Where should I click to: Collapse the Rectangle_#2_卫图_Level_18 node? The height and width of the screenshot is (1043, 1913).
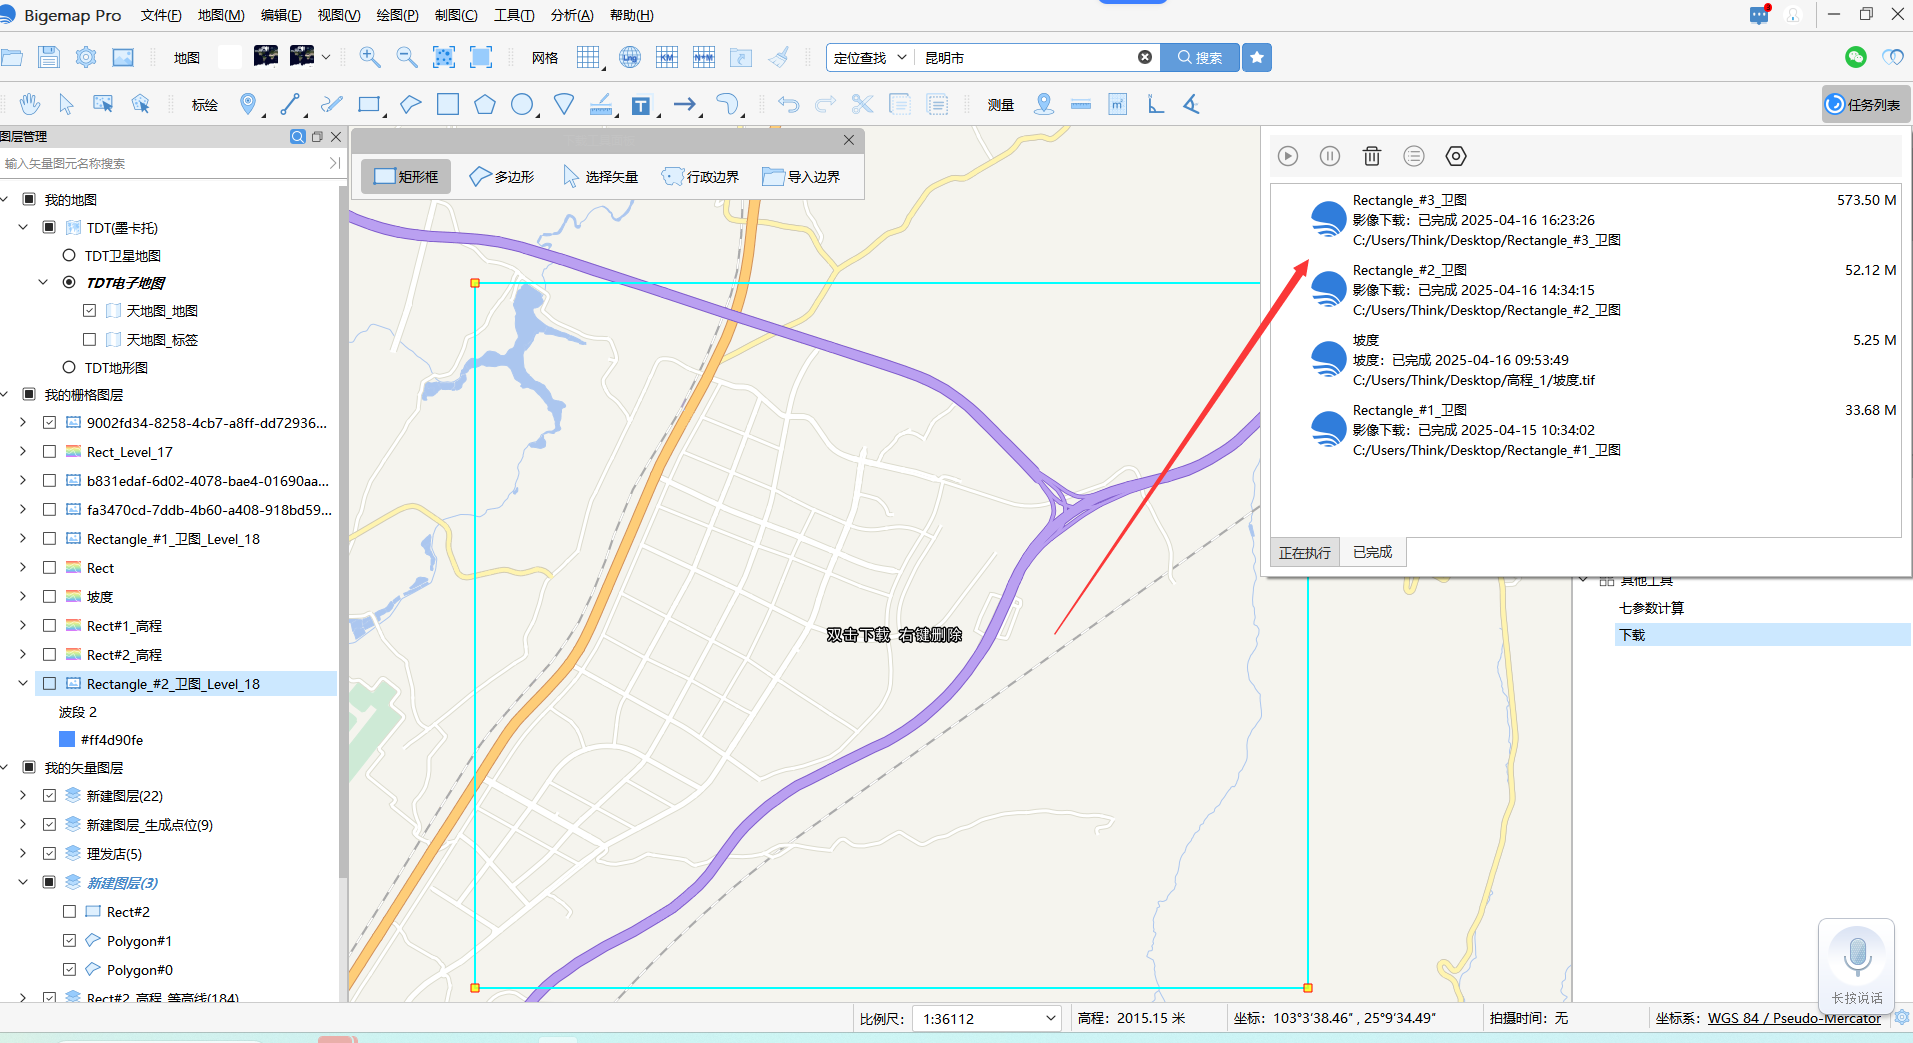pos(23,683)
